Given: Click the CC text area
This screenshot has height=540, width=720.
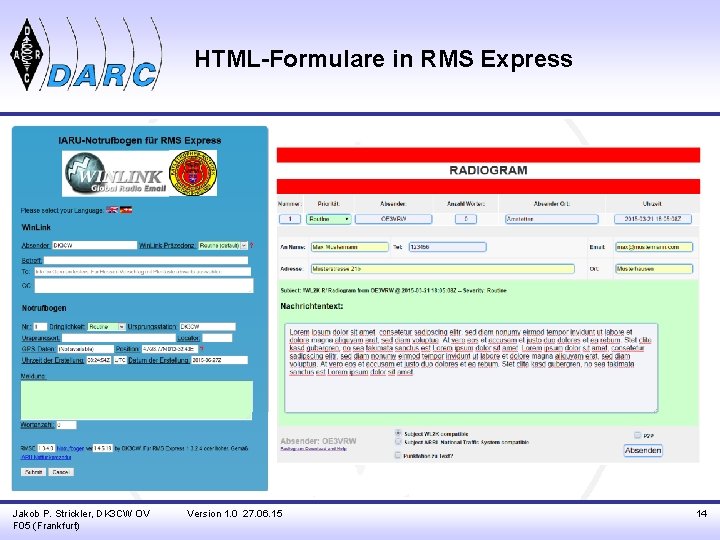Looking at the screenshot, I should pyautogui.click(x=144, y=286).
